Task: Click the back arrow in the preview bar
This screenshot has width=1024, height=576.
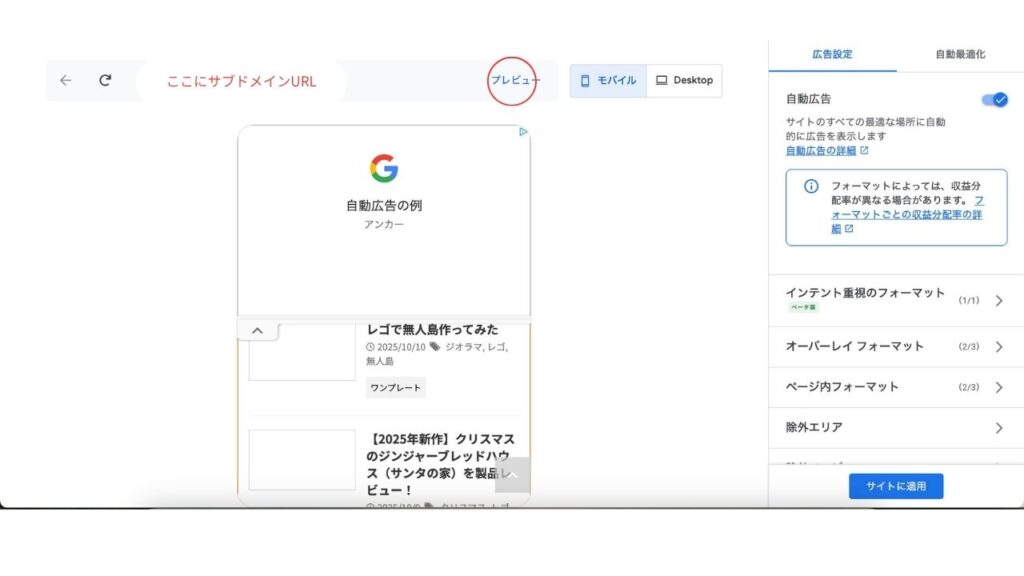Action: coord(66,81)
